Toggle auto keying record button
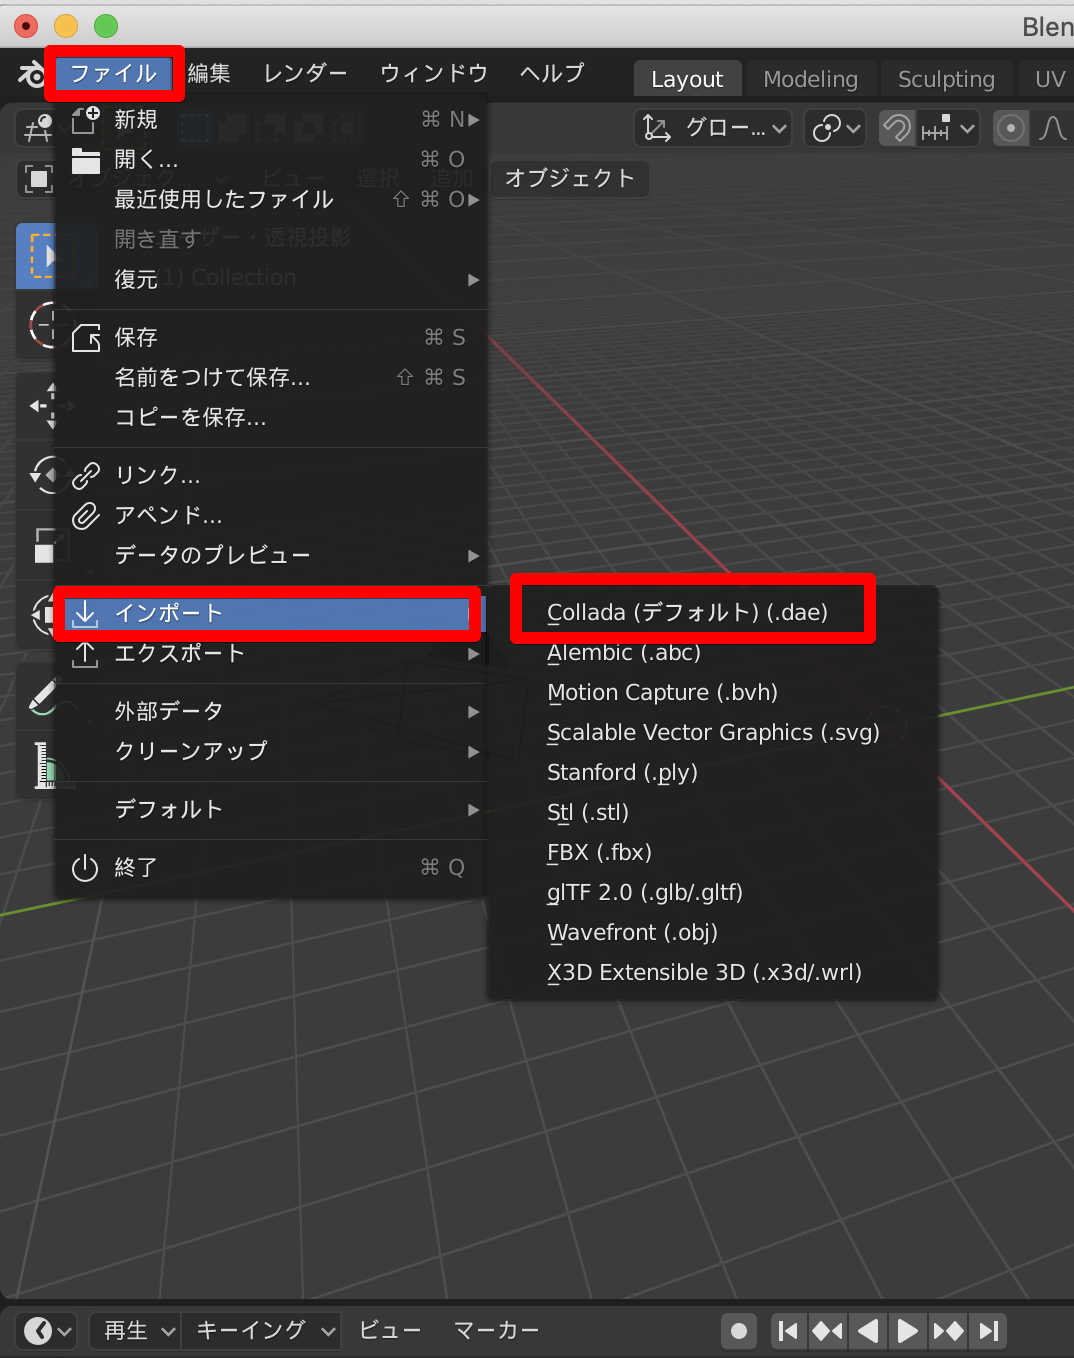Viewport: 1074px width, 1358px height. [x=738, y=1331]
